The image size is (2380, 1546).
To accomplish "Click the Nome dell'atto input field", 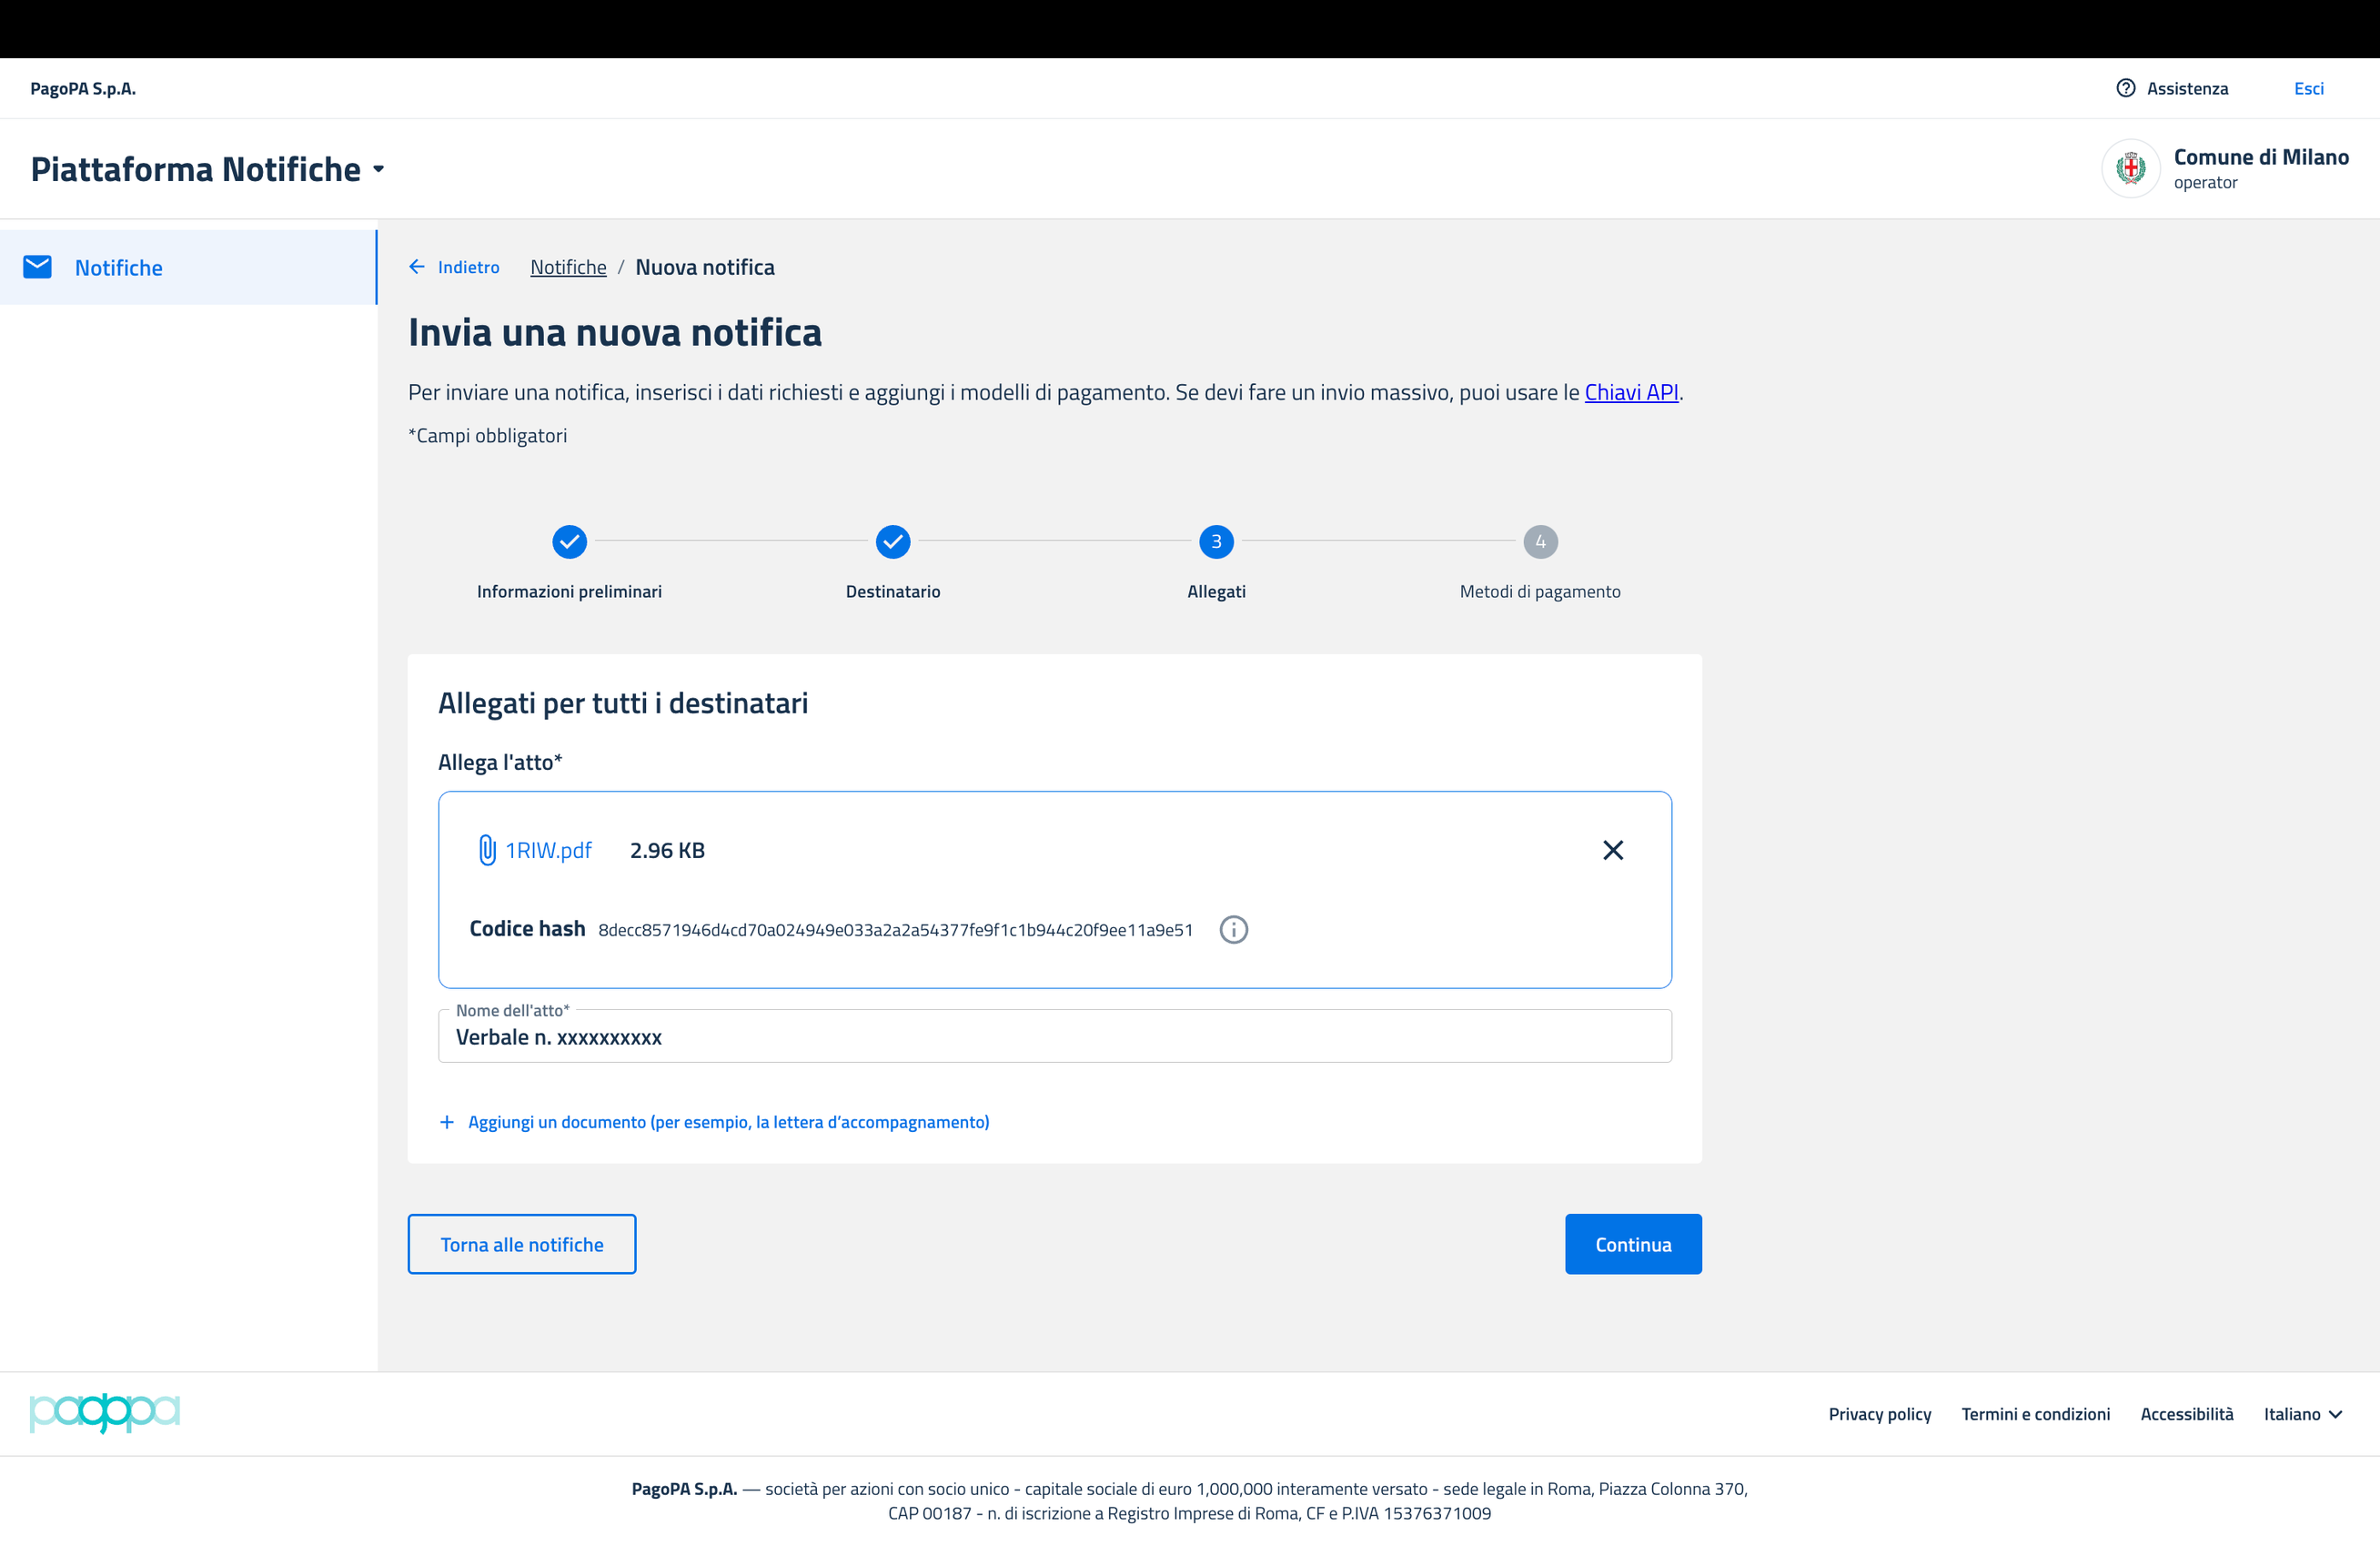I will [x=1054, y=1037].
